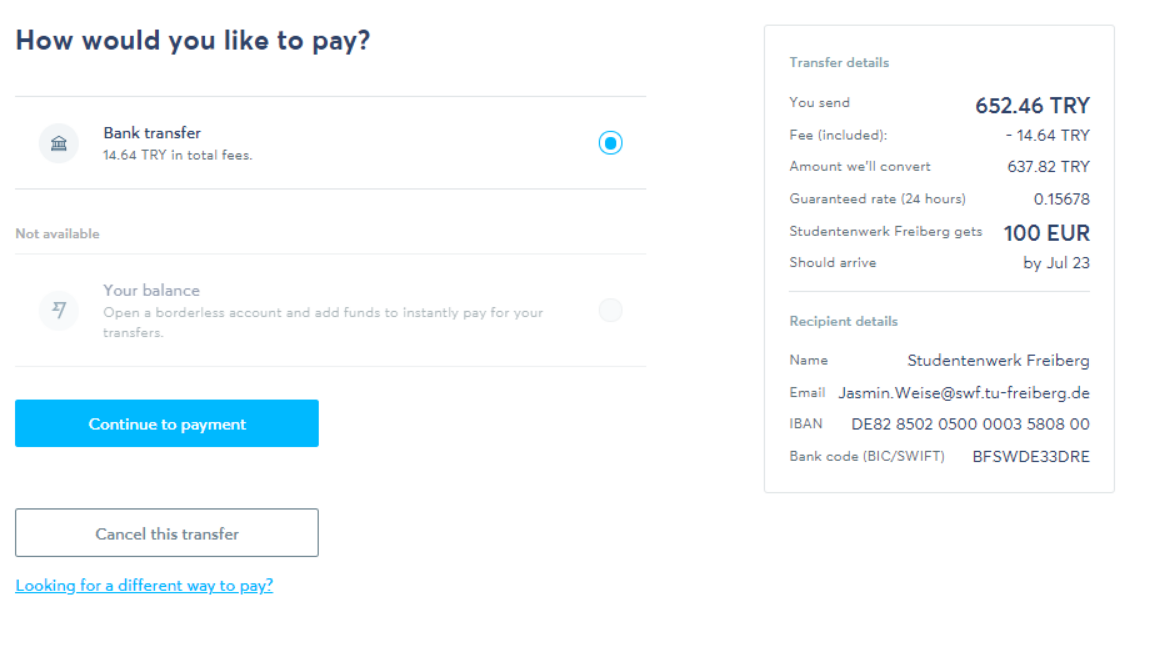Screen dimensions: 1176x650
Task: Open 'Looking for a different way to pay?' link
Action: 144,586
